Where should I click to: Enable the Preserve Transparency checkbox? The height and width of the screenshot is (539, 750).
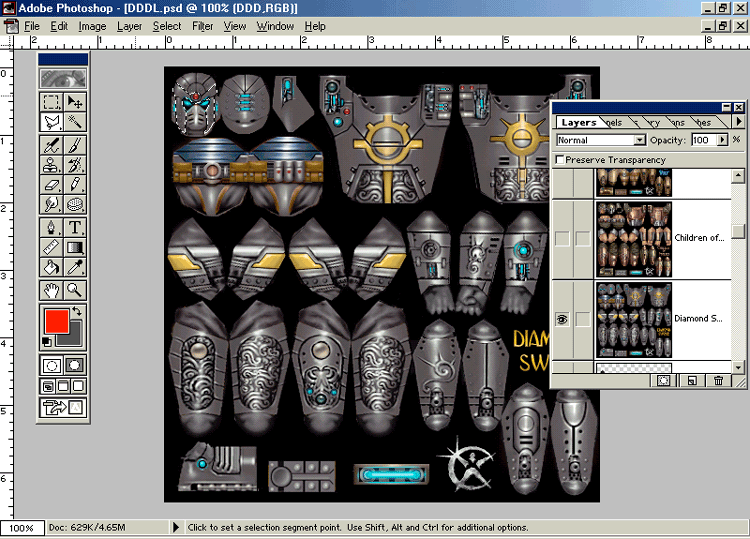click(x=560, y=160)
